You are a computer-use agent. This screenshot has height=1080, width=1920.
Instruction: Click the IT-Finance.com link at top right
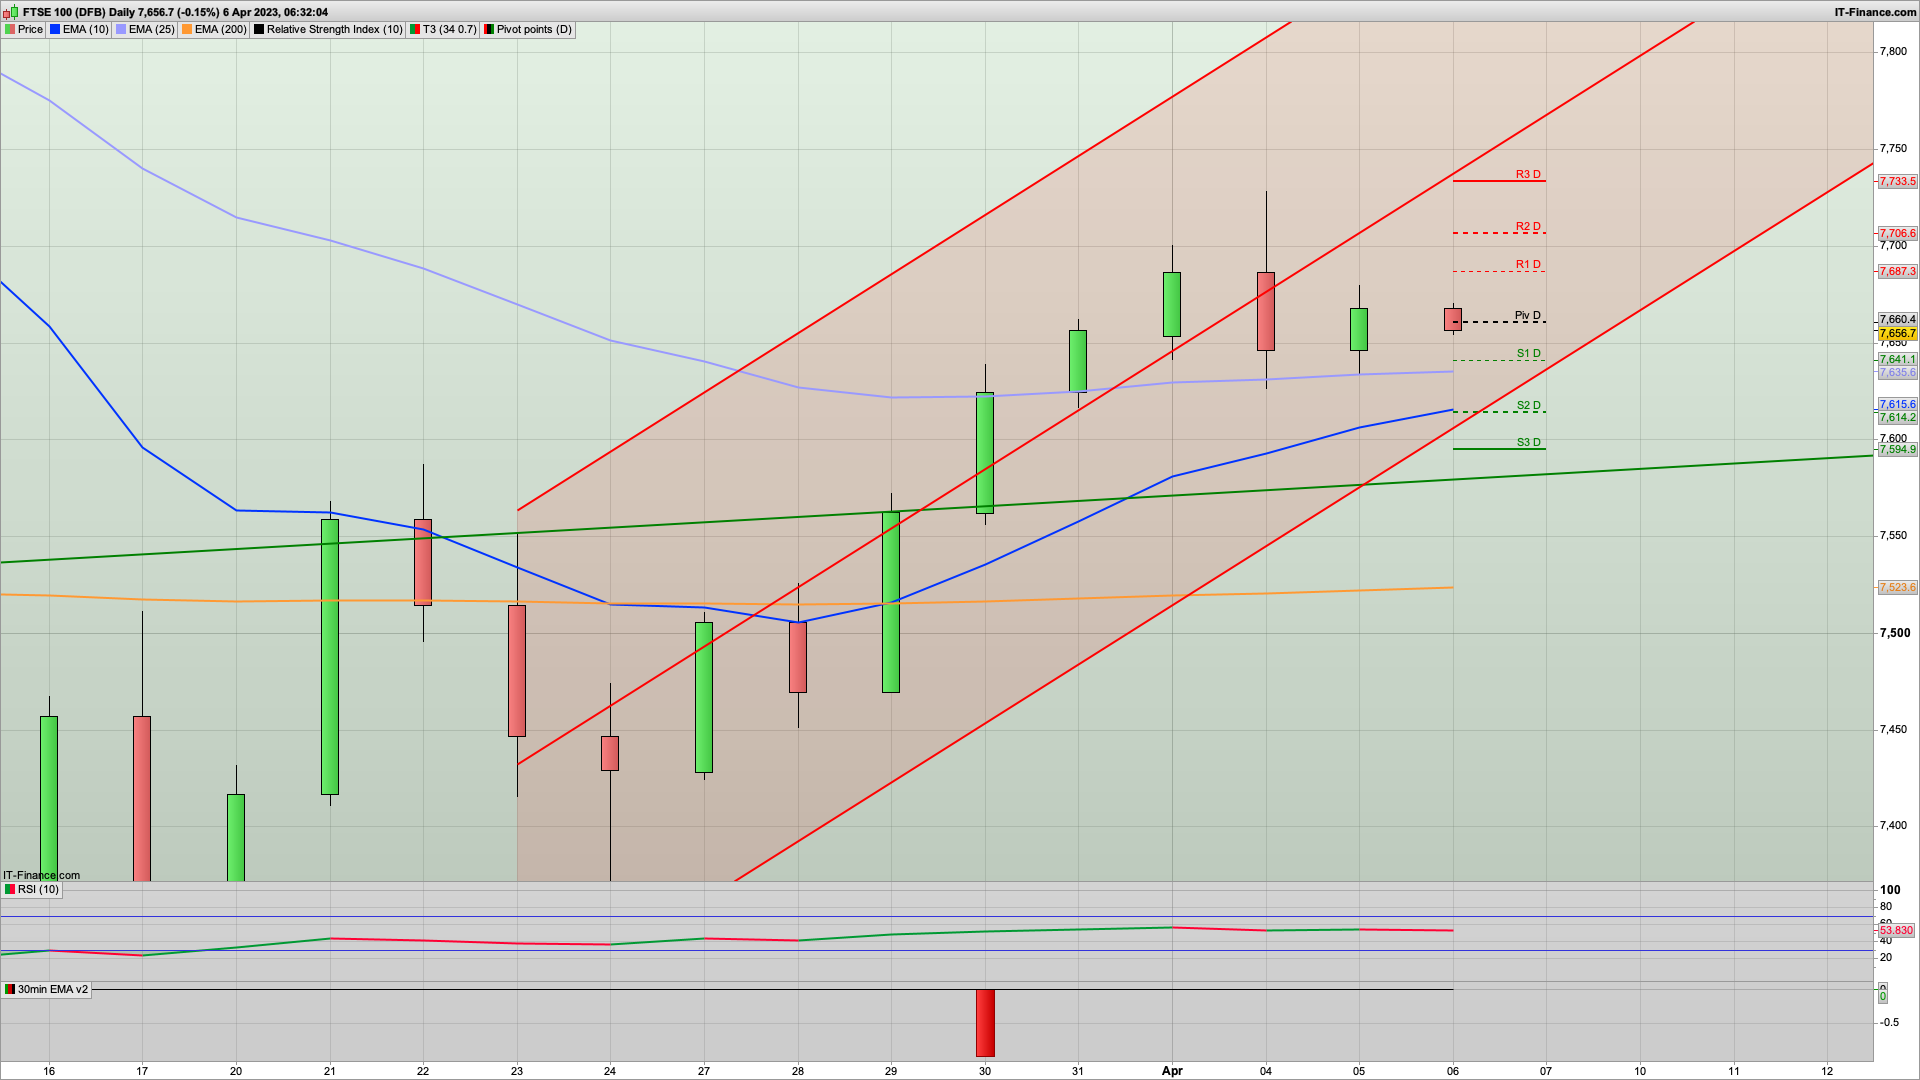point(1875,12)
